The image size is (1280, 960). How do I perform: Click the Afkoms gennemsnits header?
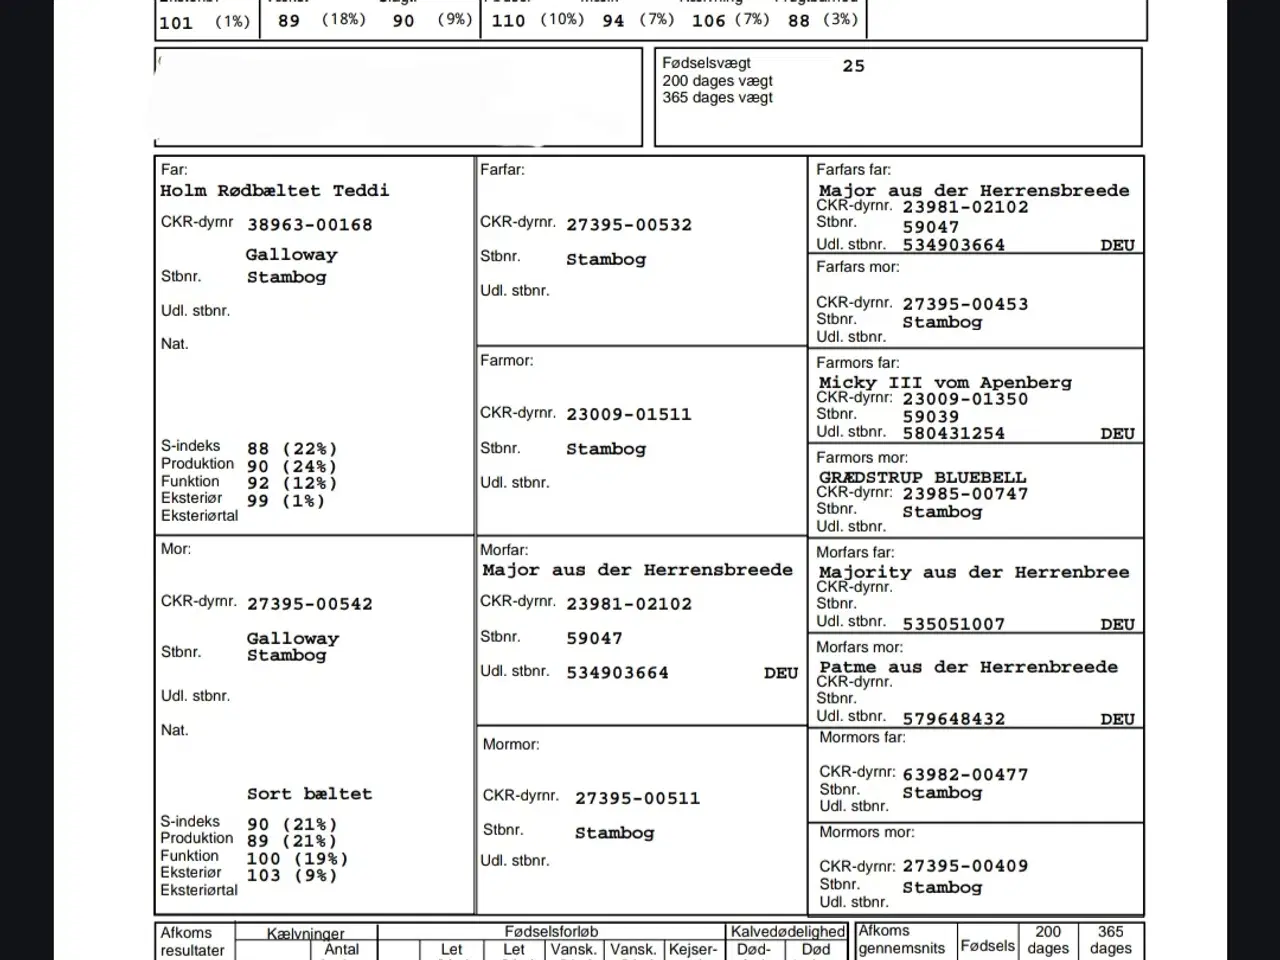point(901,940)
